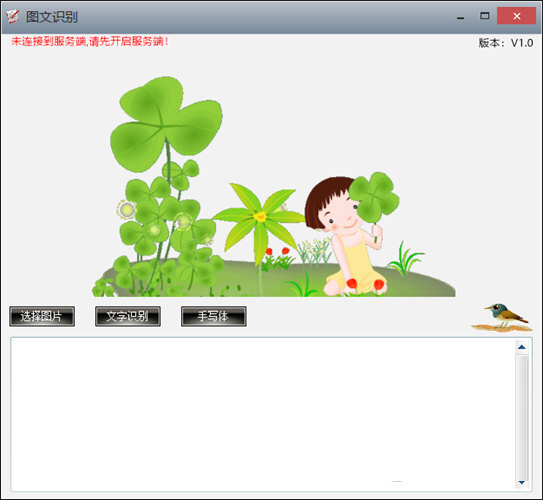Viewport: 543px width, 500px height.
Task: Close the window with the red X
Action: 516,16
